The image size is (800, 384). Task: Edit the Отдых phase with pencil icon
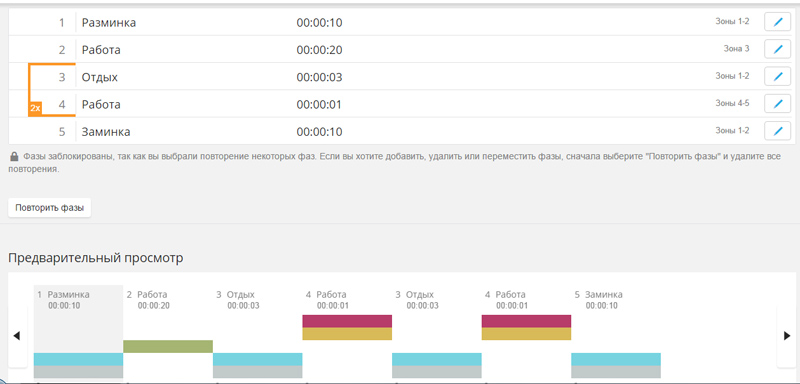(x=777, y=76)
